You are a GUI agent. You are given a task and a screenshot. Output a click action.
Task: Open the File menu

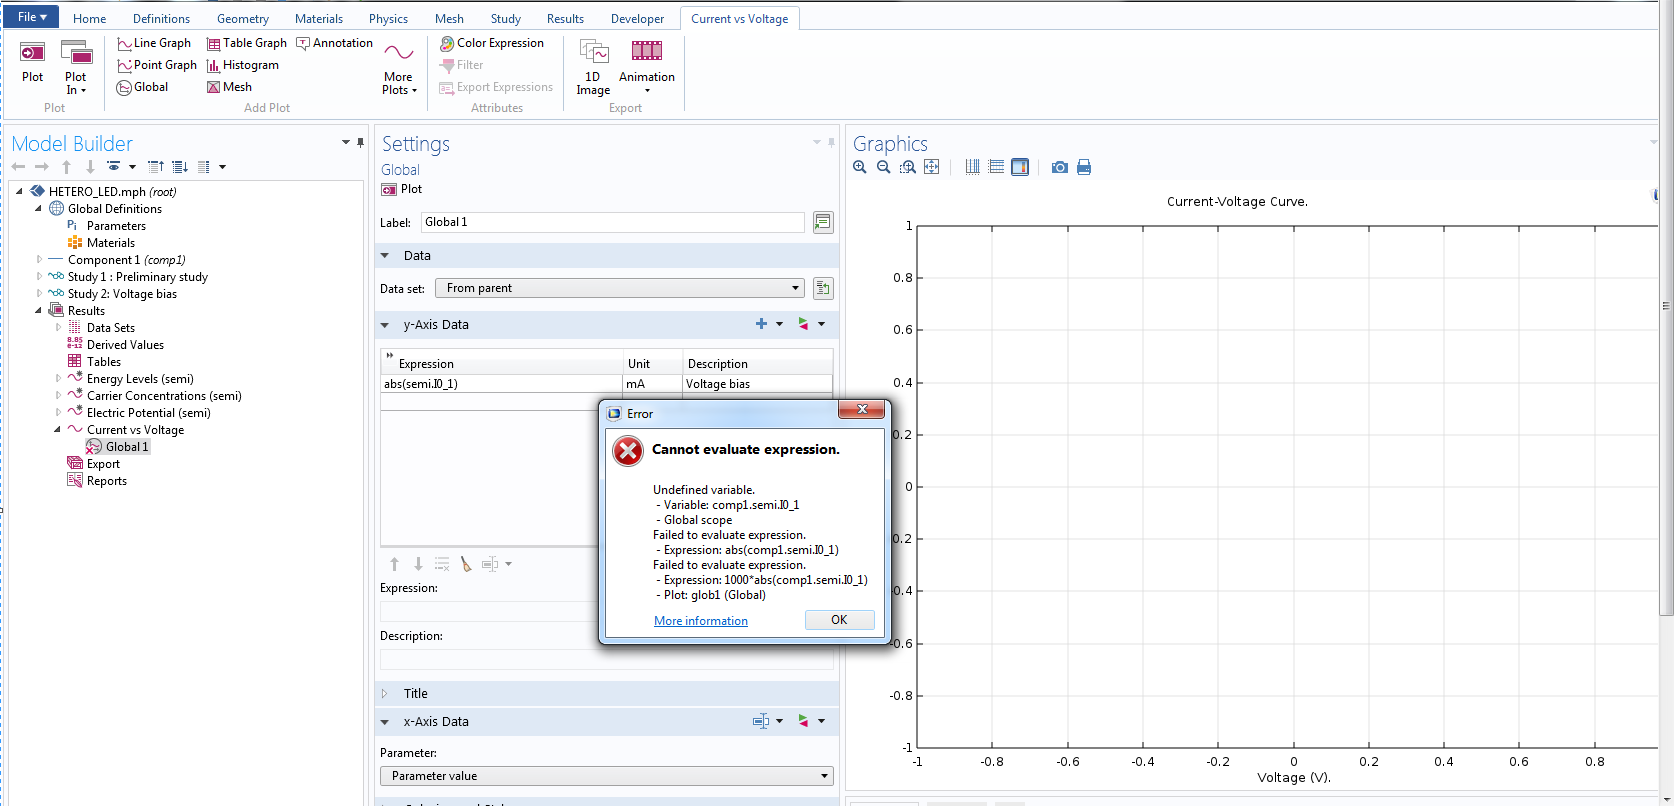pos(31,17)
